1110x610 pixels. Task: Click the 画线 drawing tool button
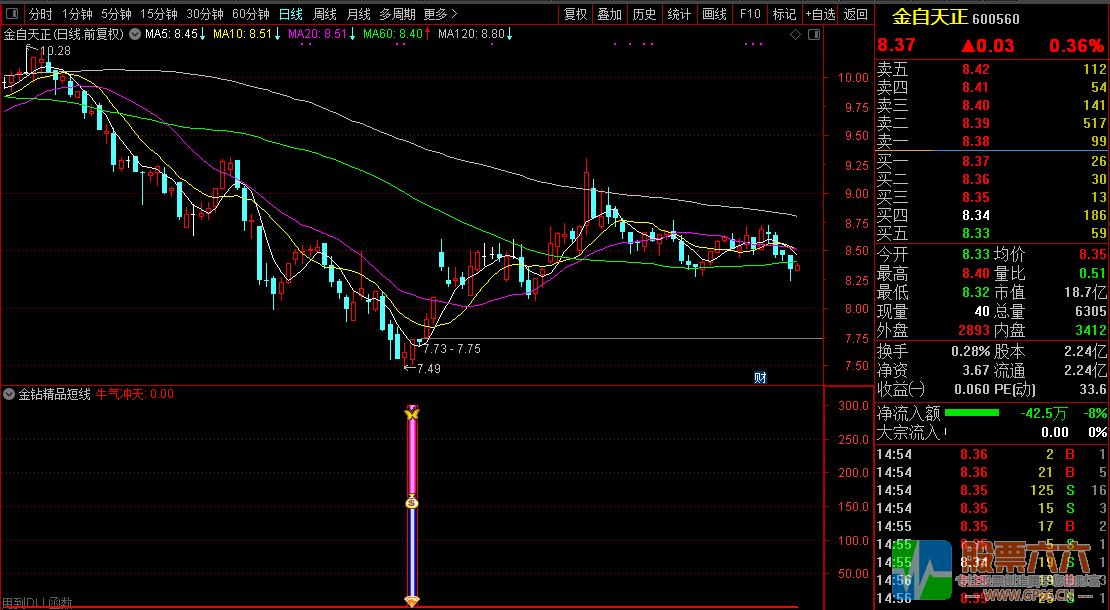point(714,14)
